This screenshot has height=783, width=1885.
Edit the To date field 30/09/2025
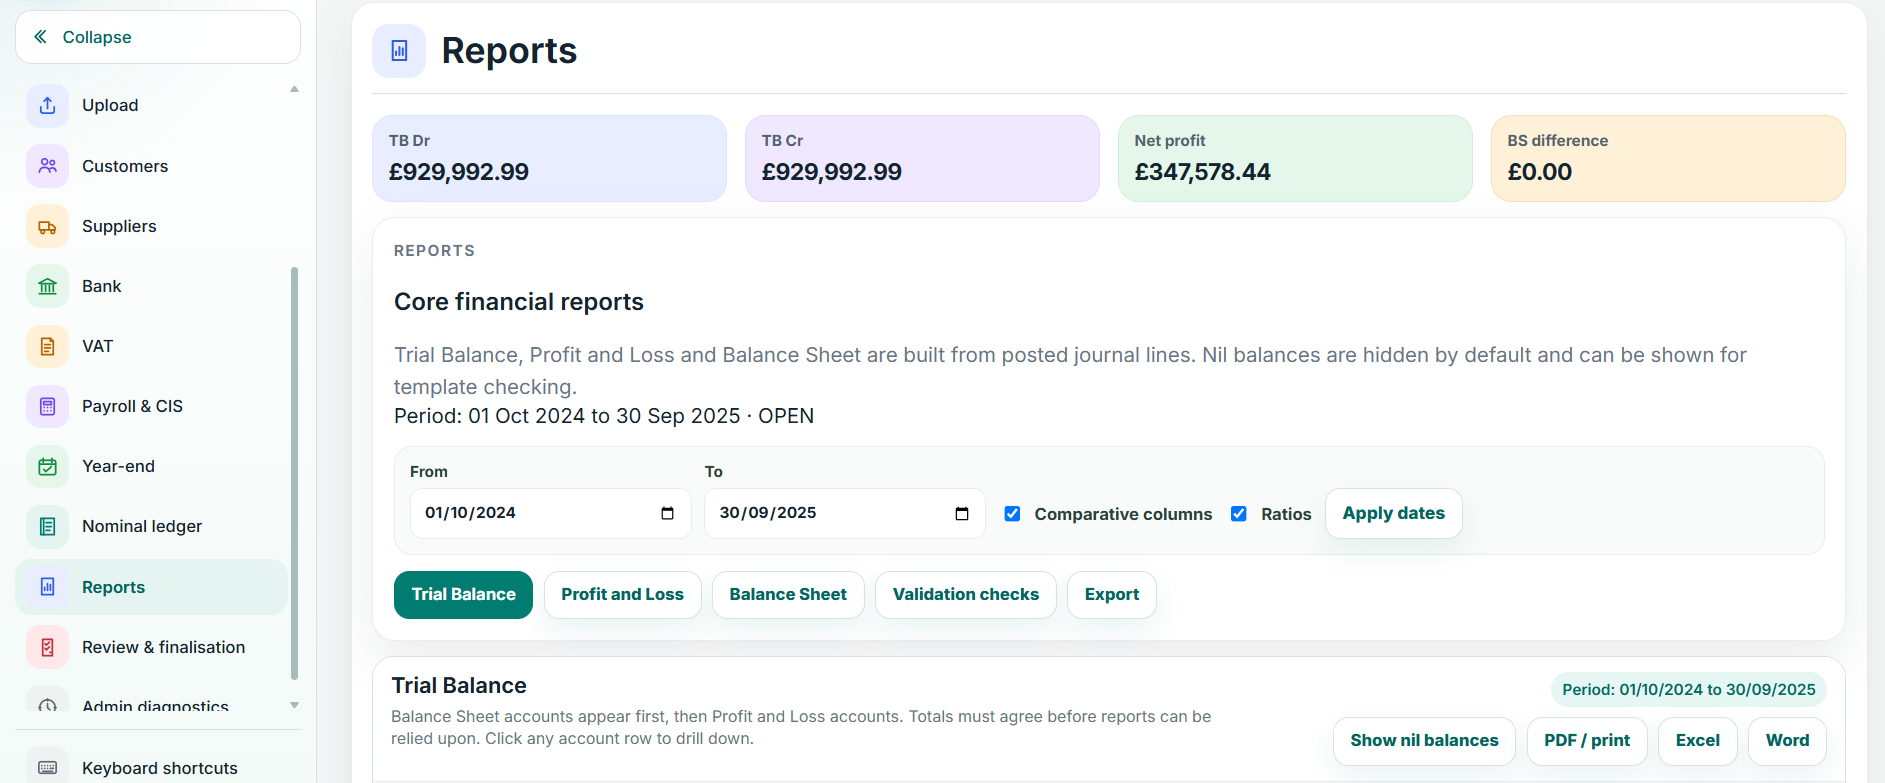pos(844,513)
